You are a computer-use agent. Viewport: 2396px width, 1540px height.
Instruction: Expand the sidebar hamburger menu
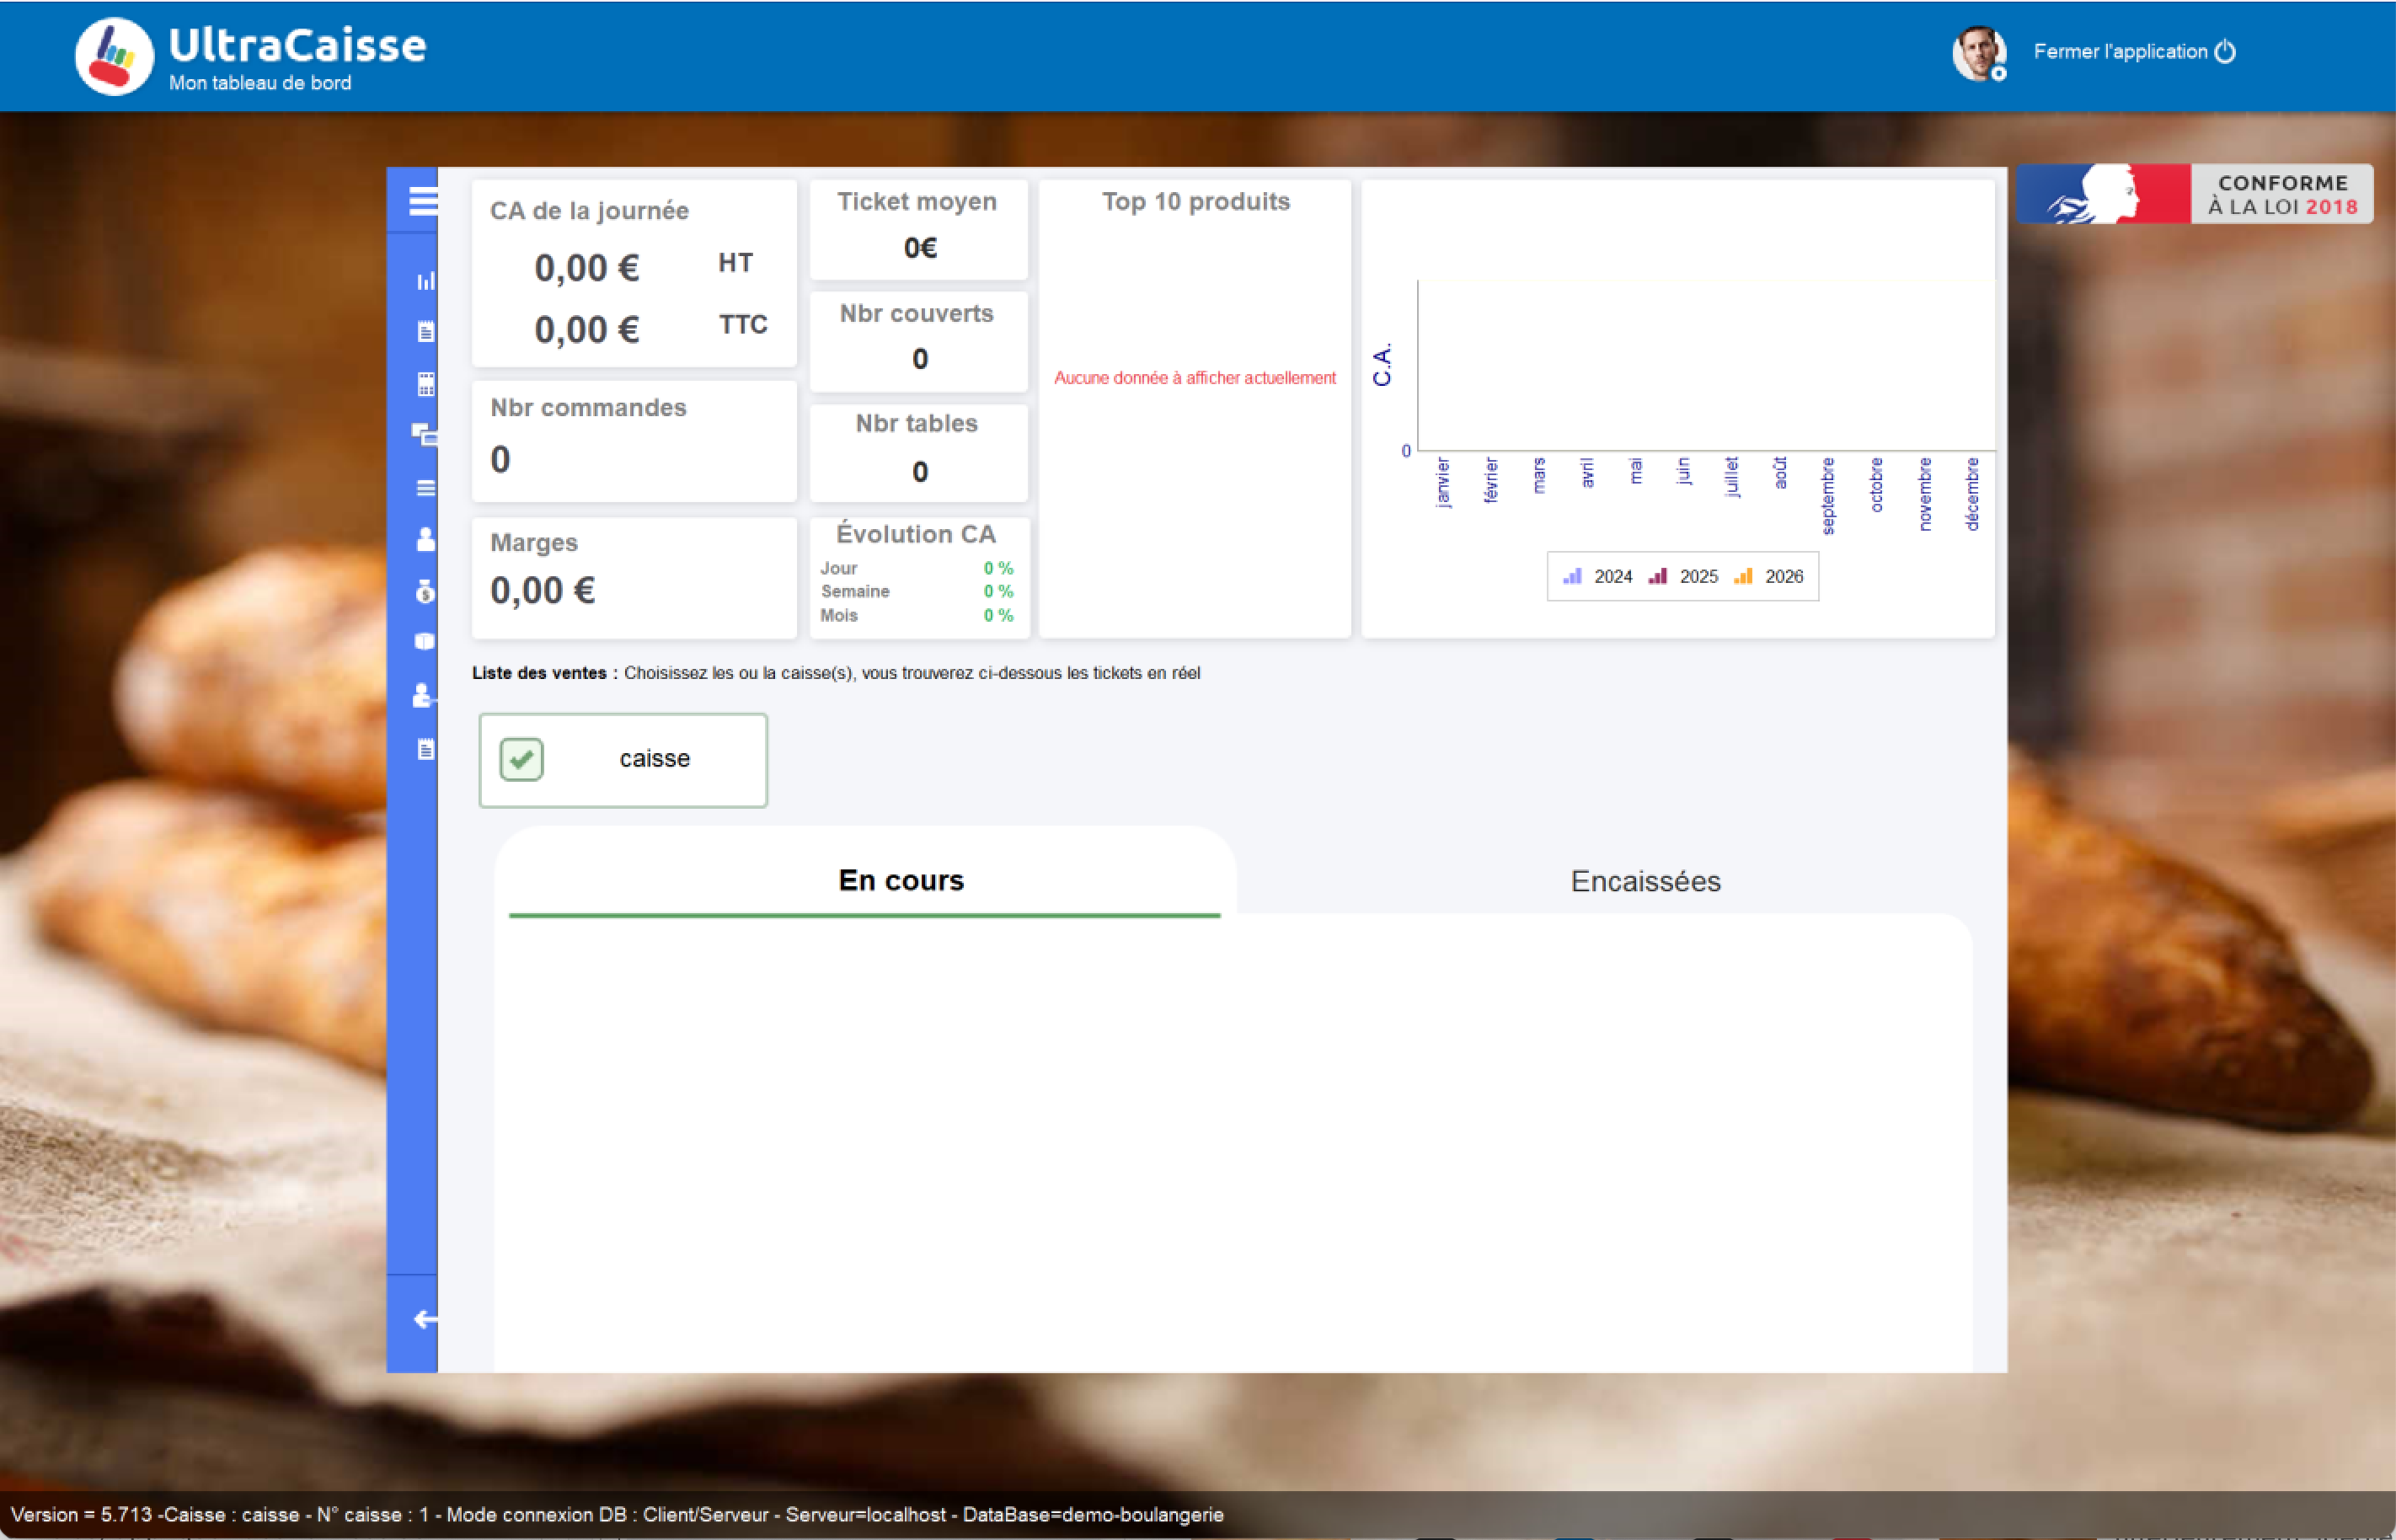[x=423, y=201]
